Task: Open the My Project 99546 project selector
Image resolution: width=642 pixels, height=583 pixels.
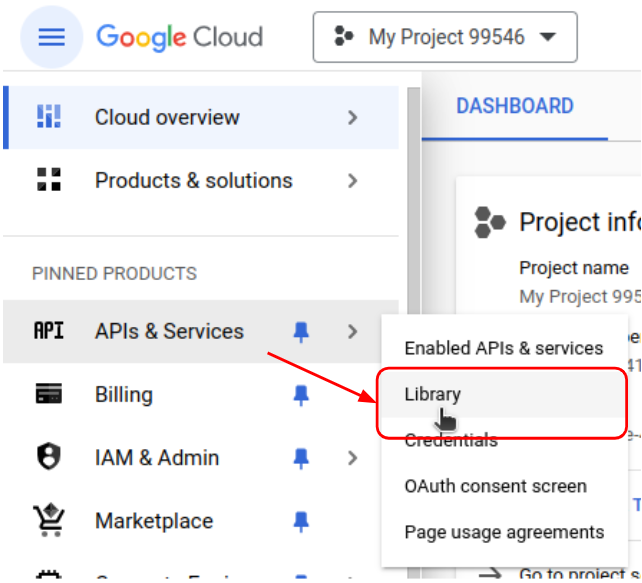Action: pyautogui.click(x=445, y=37)
